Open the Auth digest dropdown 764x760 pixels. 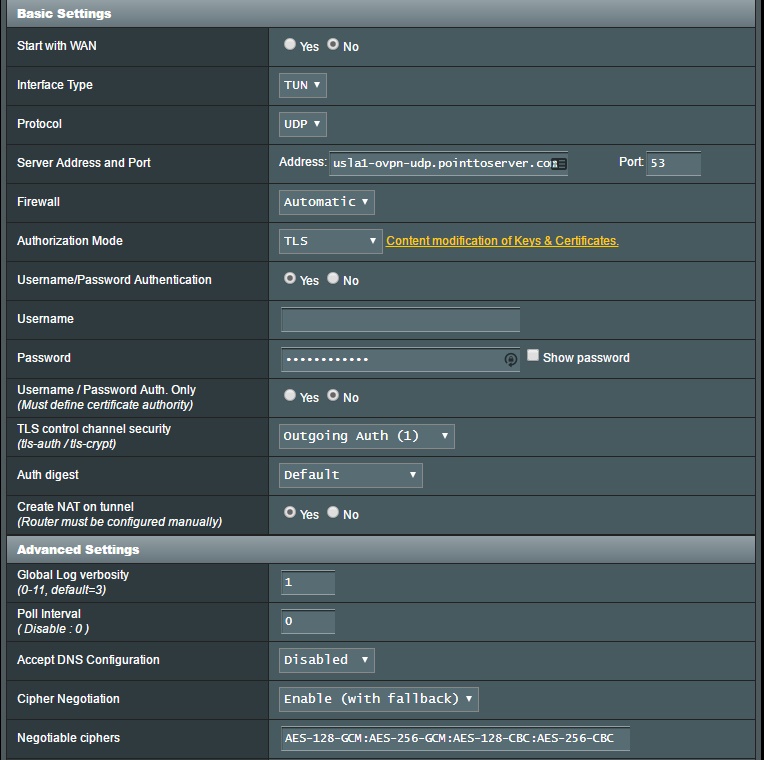click(350, 475)
